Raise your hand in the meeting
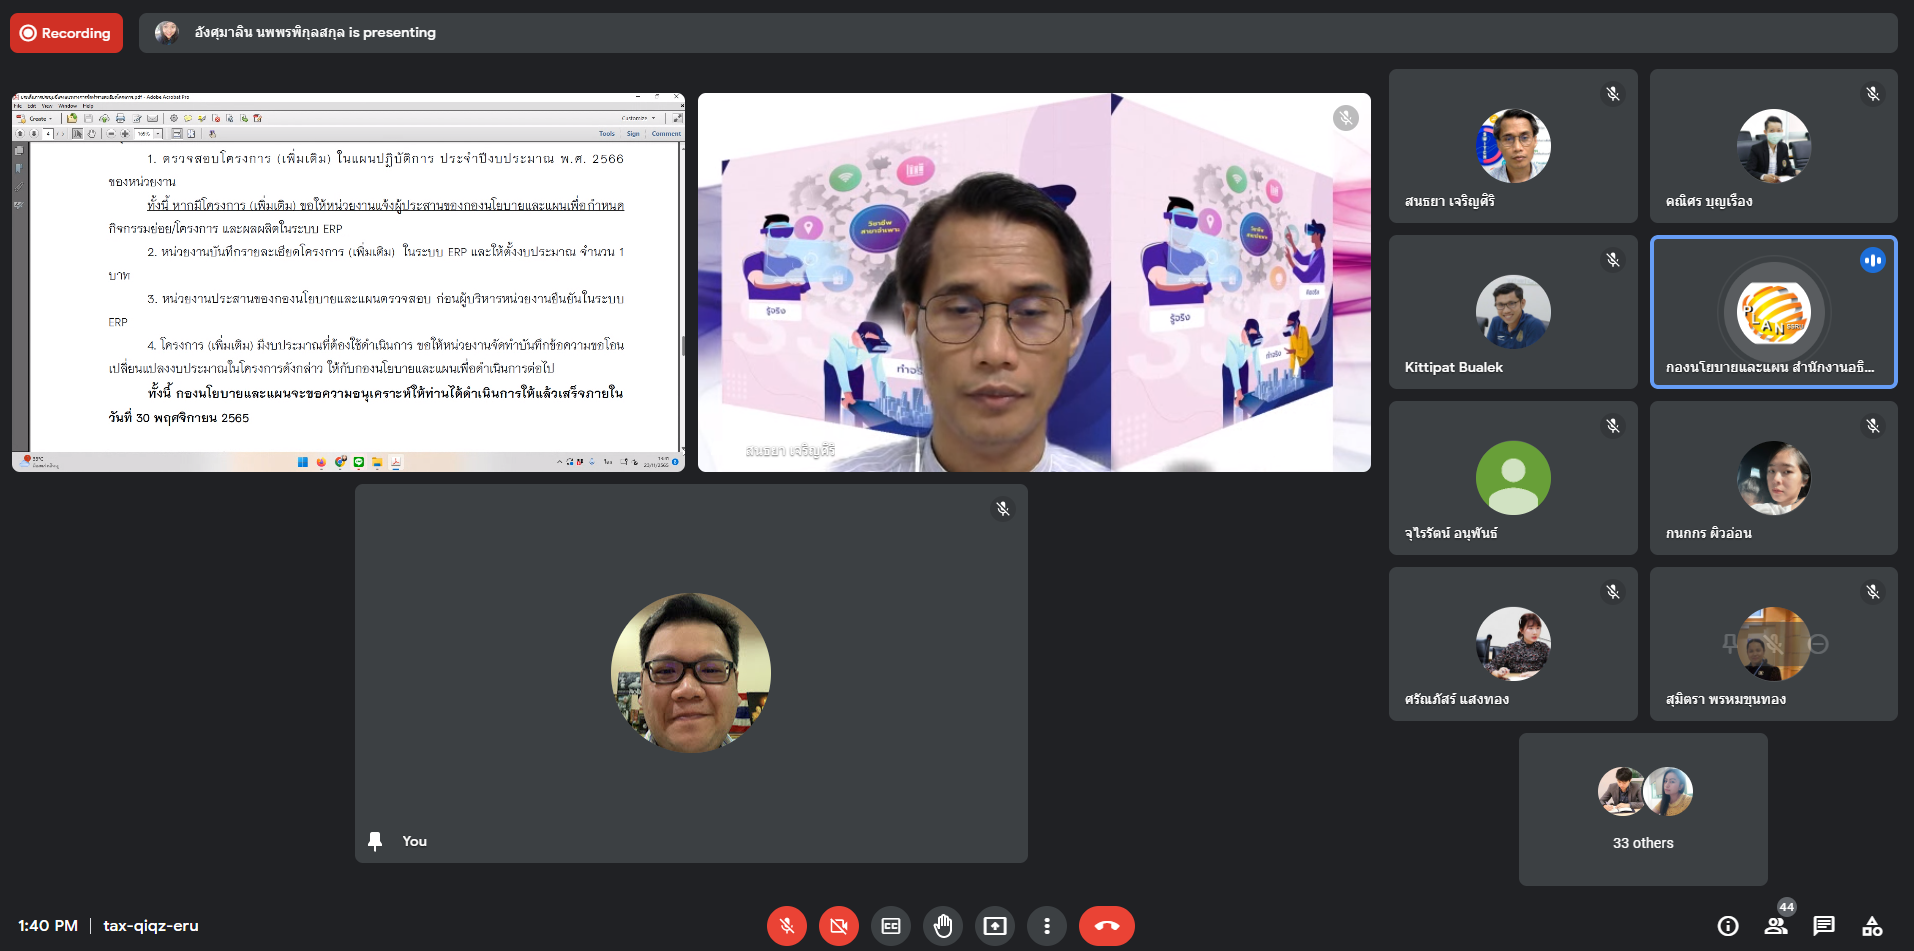Screen dimensions: 1914x951 943,926
